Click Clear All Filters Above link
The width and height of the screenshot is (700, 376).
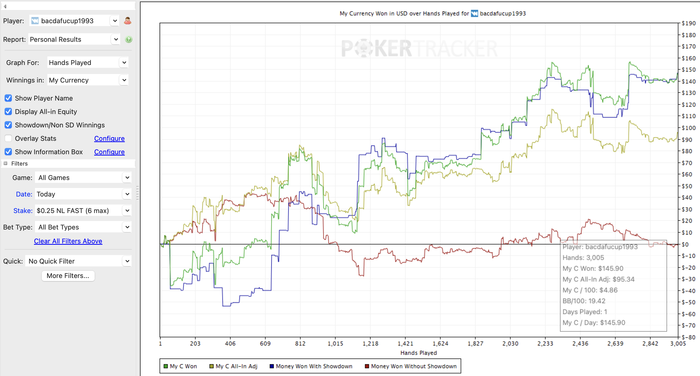(68, 241)
